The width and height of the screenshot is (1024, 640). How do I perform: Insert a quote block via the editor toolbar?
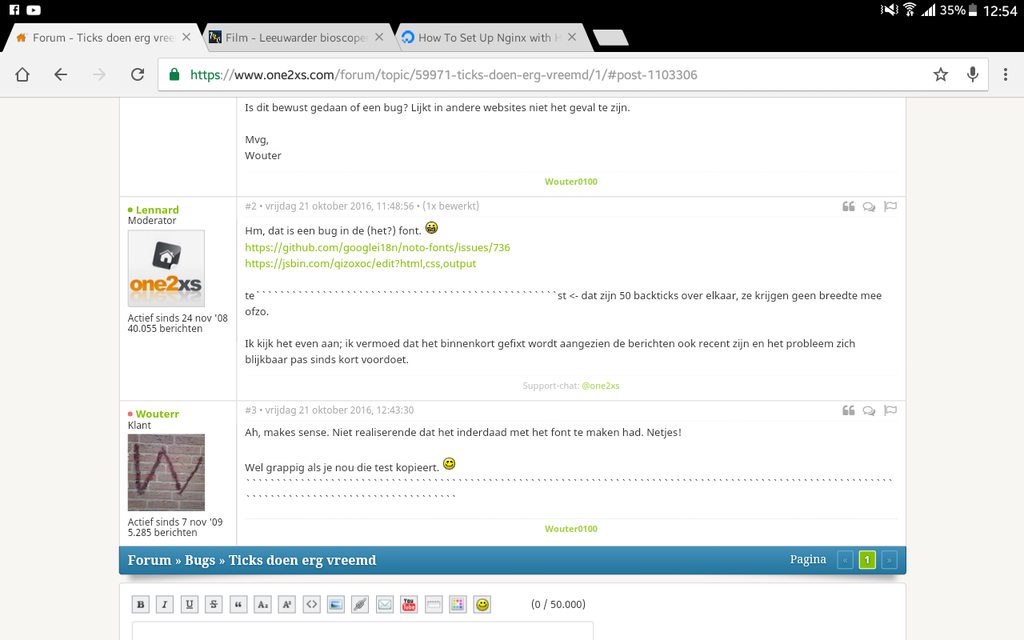point(238,605)
